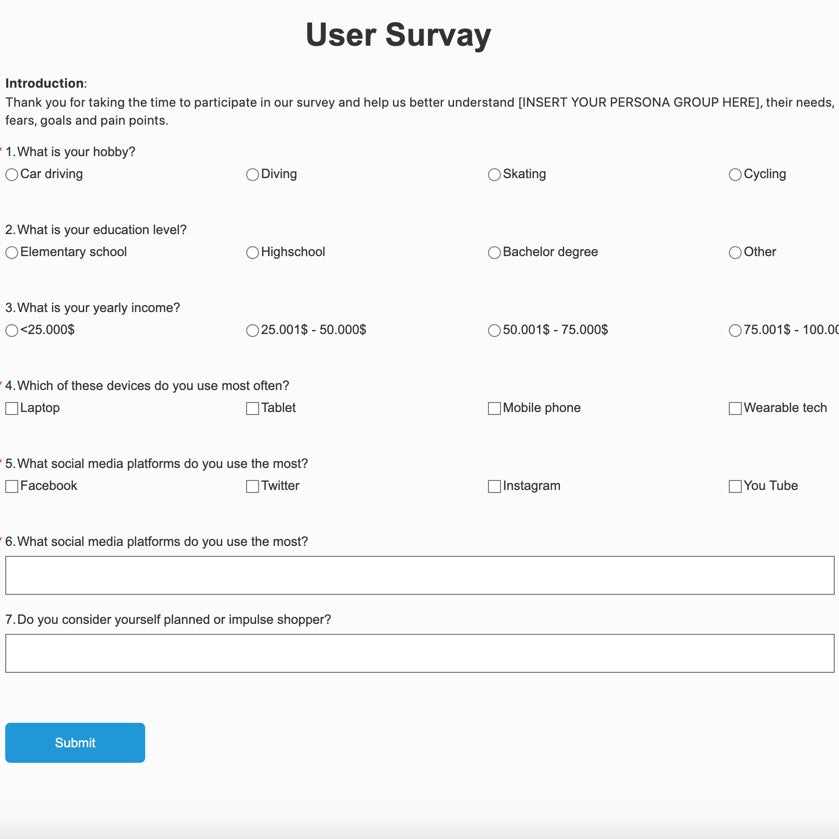Select the Car driving hobby option

[x=12, y=174]
